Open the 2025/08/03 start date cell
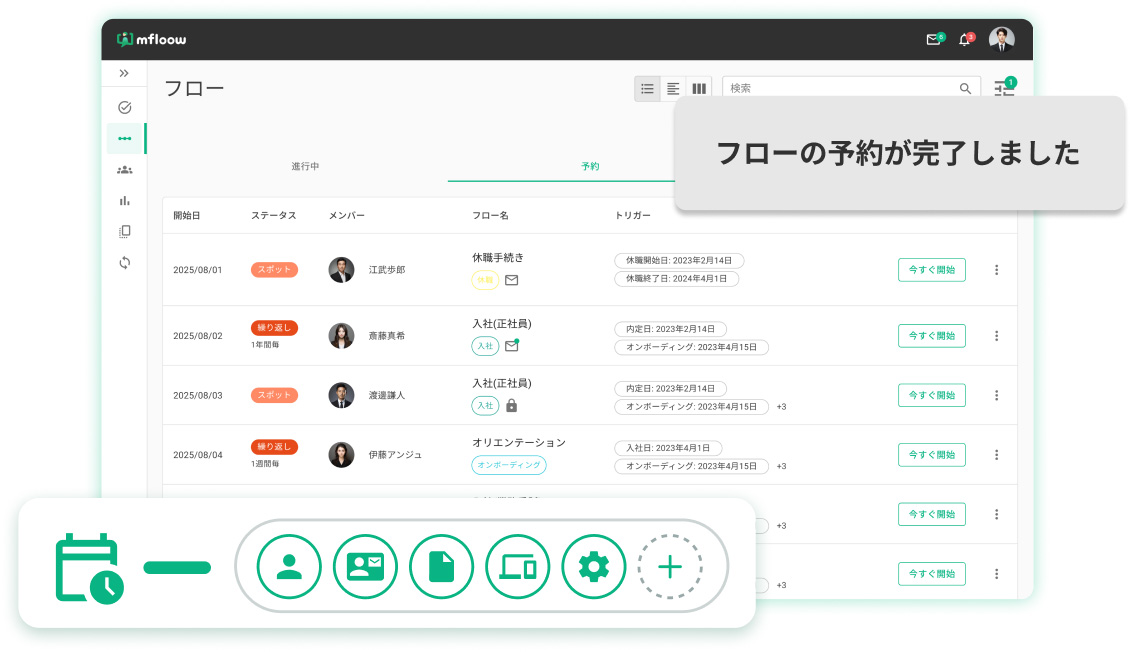1130x652 pixels. pos(197,396)
